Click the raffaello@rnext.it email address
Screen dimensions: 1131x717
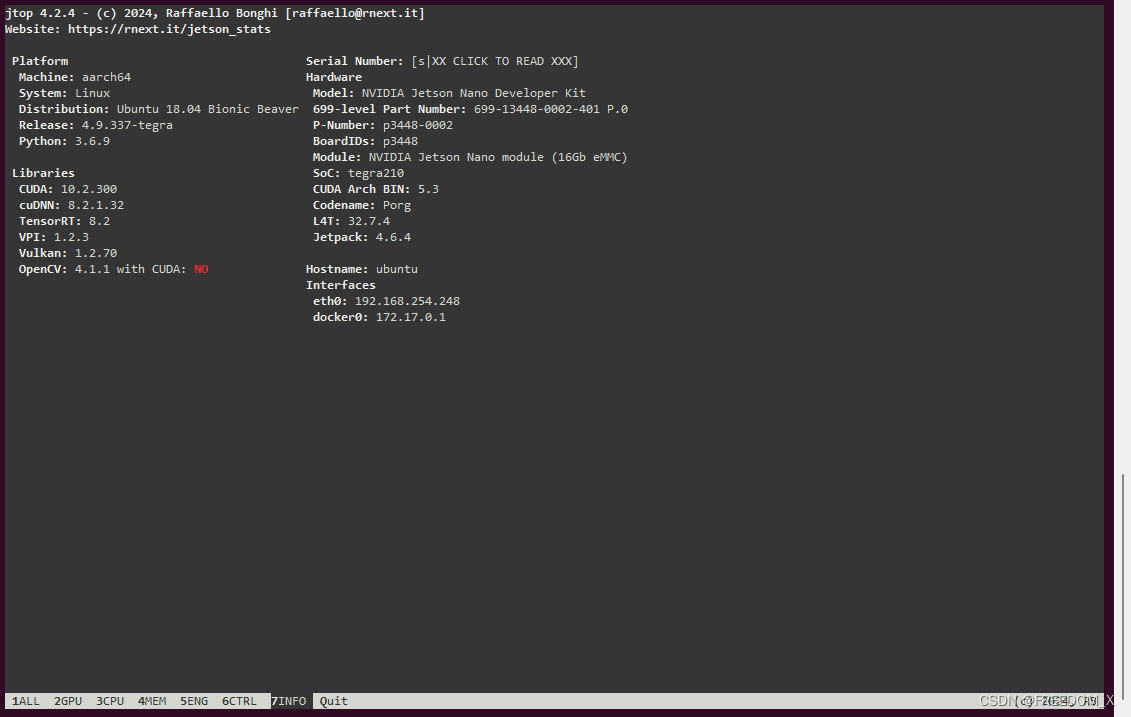[355, 13]
